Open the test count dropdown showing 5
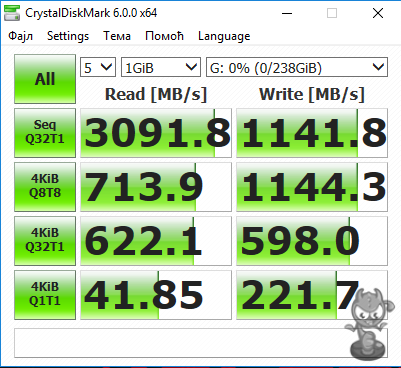The width and height of the screenshot is (401, 368). pos(98,67)
